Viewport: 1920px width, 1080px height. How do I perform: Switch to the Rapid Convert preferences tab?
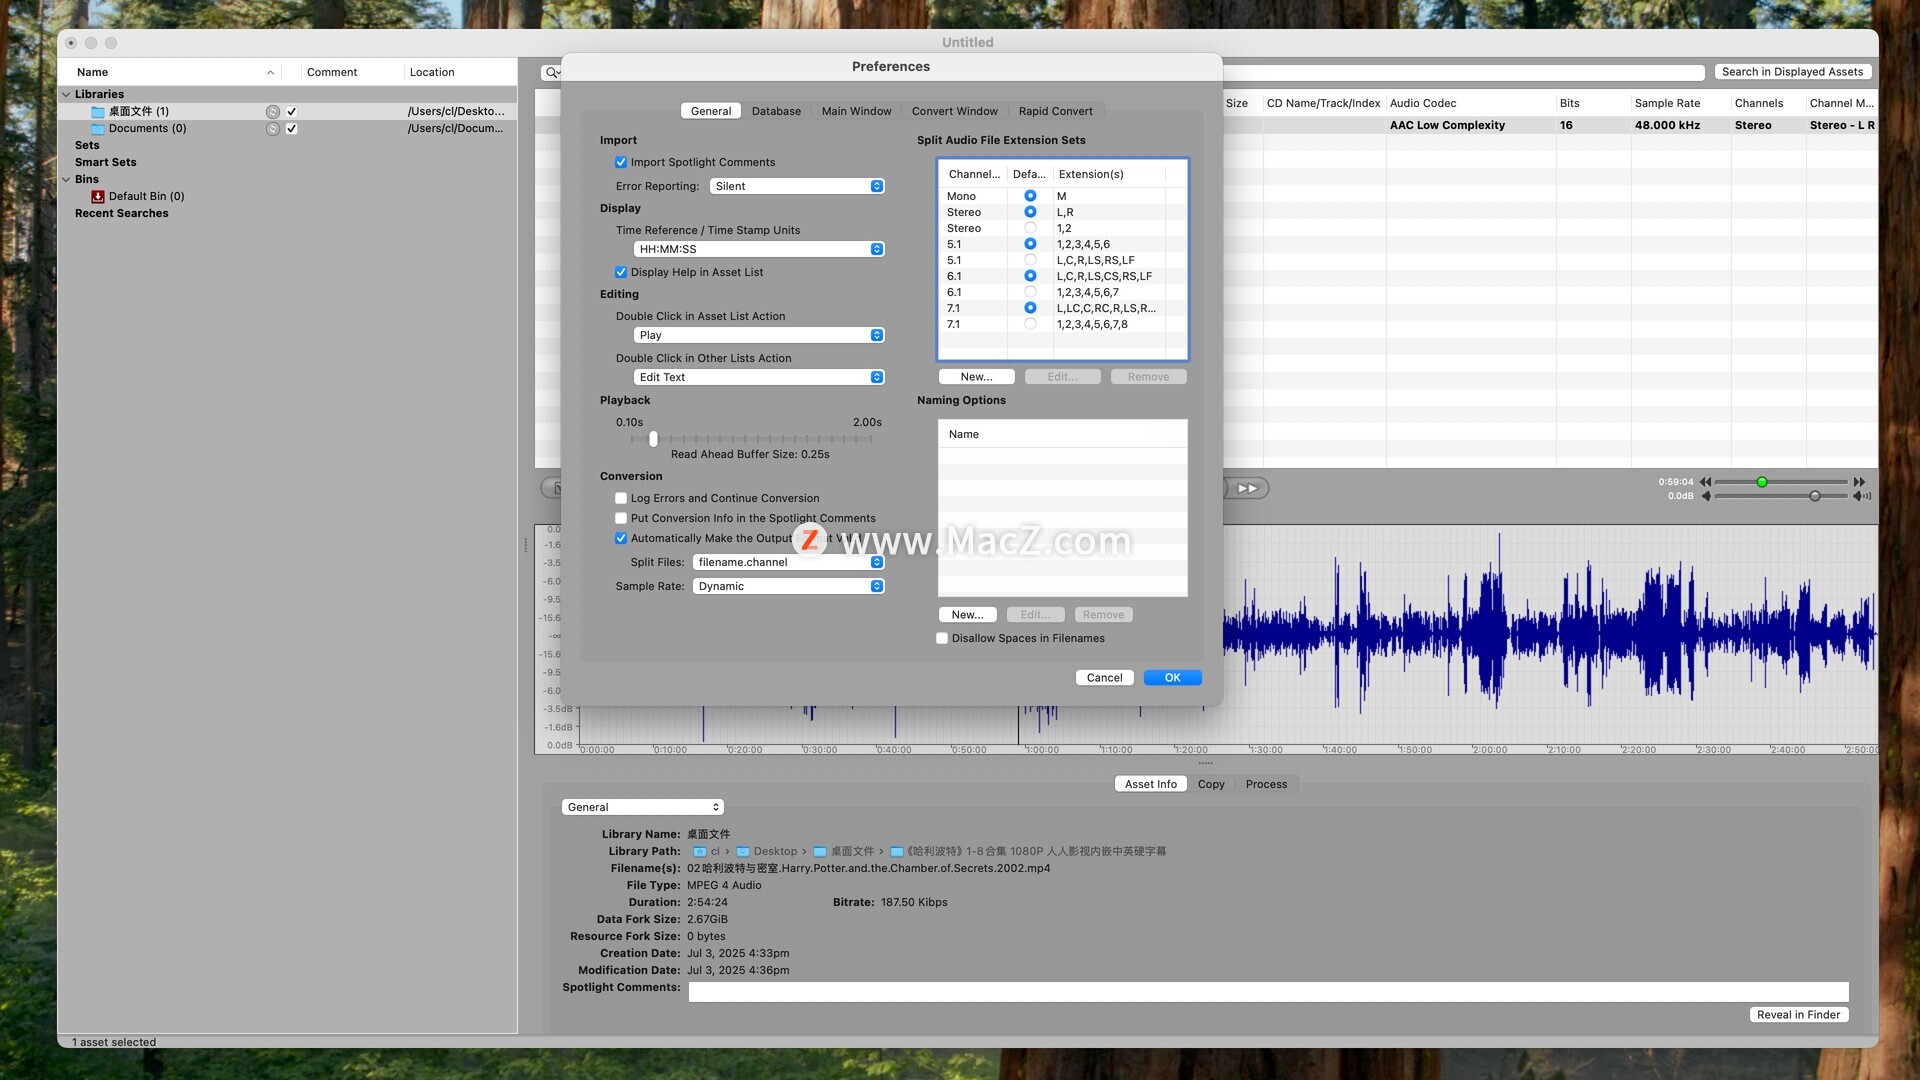1055,112
